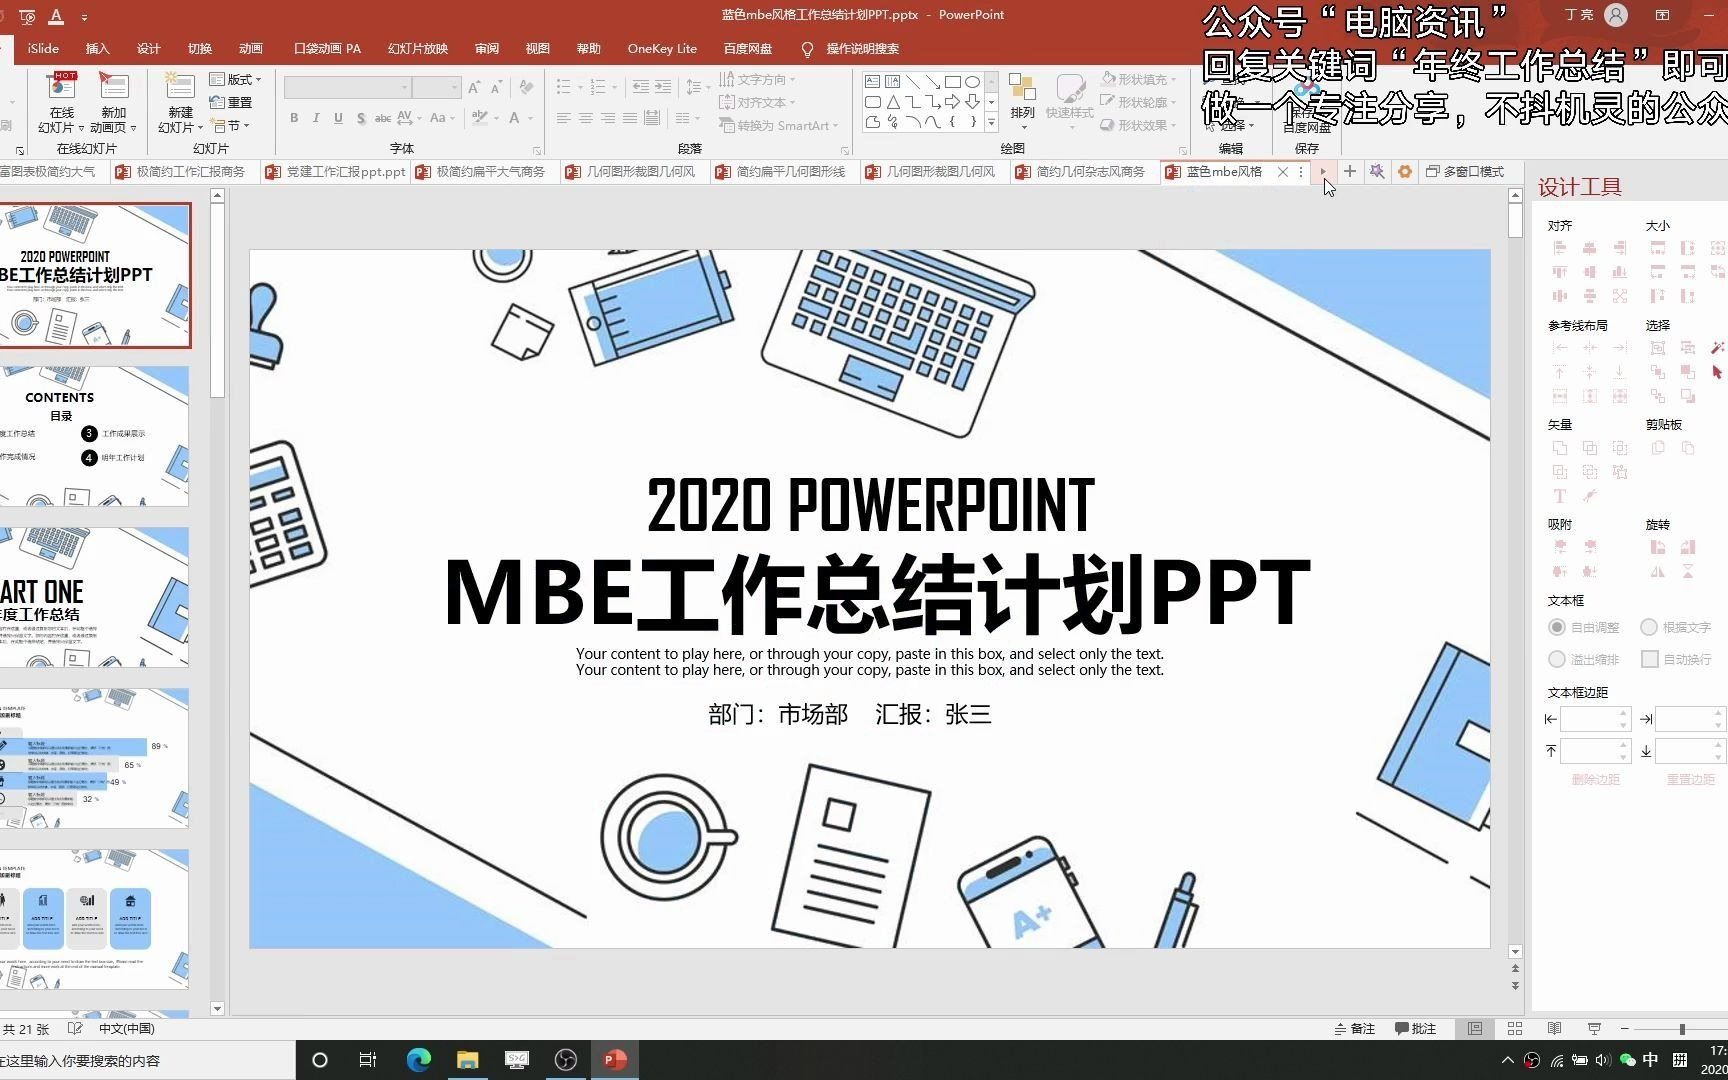This screenshot has height=1080, width=1728.
Task: Open the 动画 ribbon tab
Action: click(x=250, y=48)
